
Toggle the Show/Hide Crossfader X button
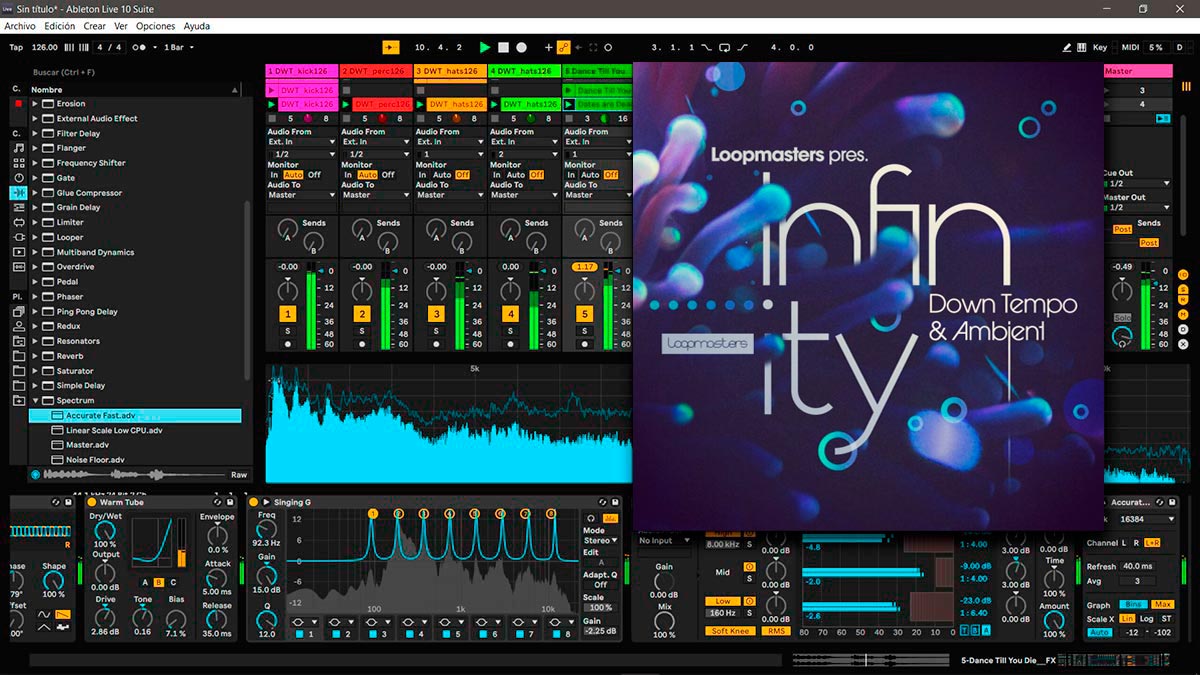tap(1183, 344)
